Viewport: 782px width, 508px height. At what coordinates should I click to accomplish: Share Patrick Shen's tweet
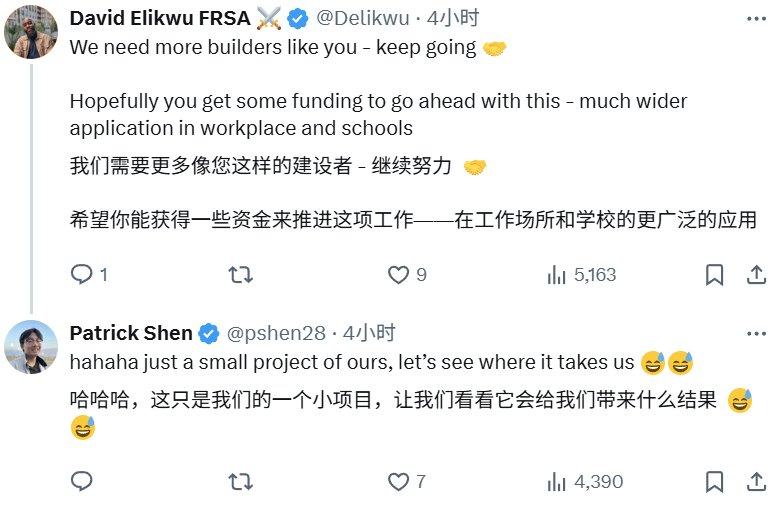[756, 482]
